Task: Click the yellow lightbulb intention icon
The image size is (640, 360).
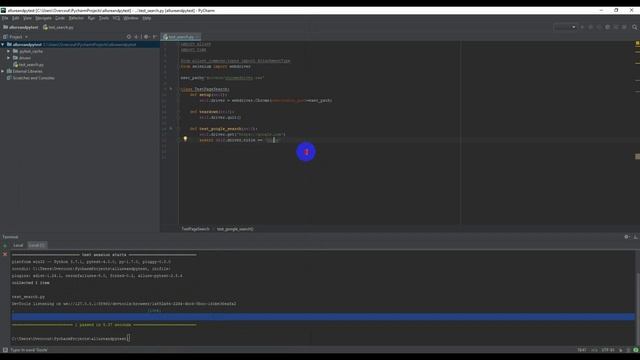Action: click(185, 139)
